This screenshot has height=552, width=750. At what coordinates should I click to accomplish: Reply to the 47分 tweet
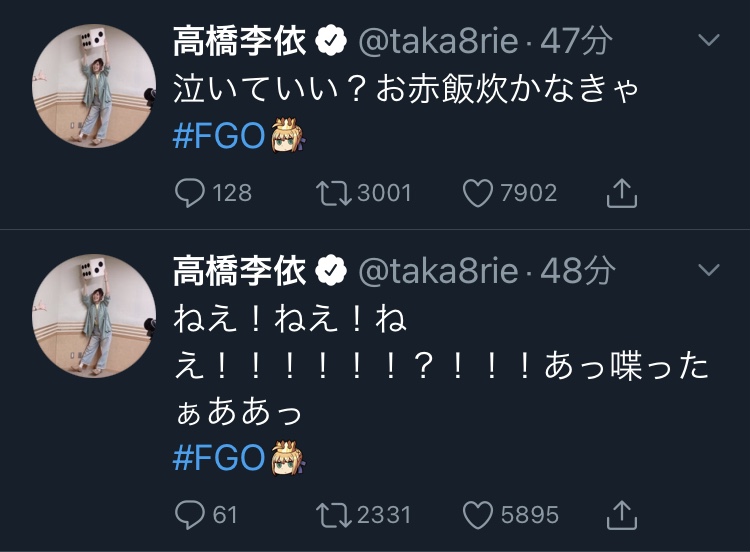click(x=191, y=192)
